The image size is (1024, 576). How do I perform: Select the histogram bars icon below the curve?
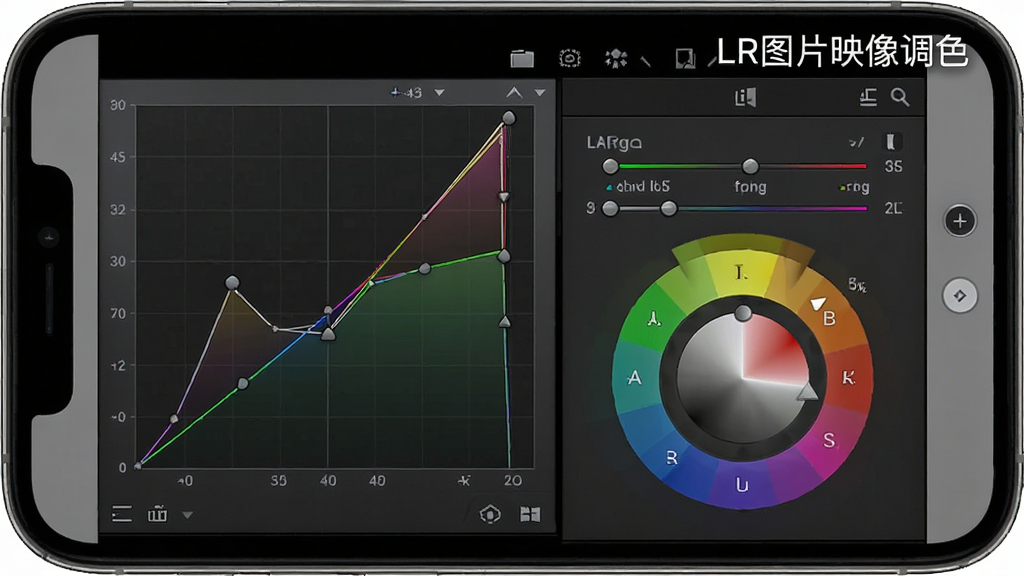(x=157, y=515)
